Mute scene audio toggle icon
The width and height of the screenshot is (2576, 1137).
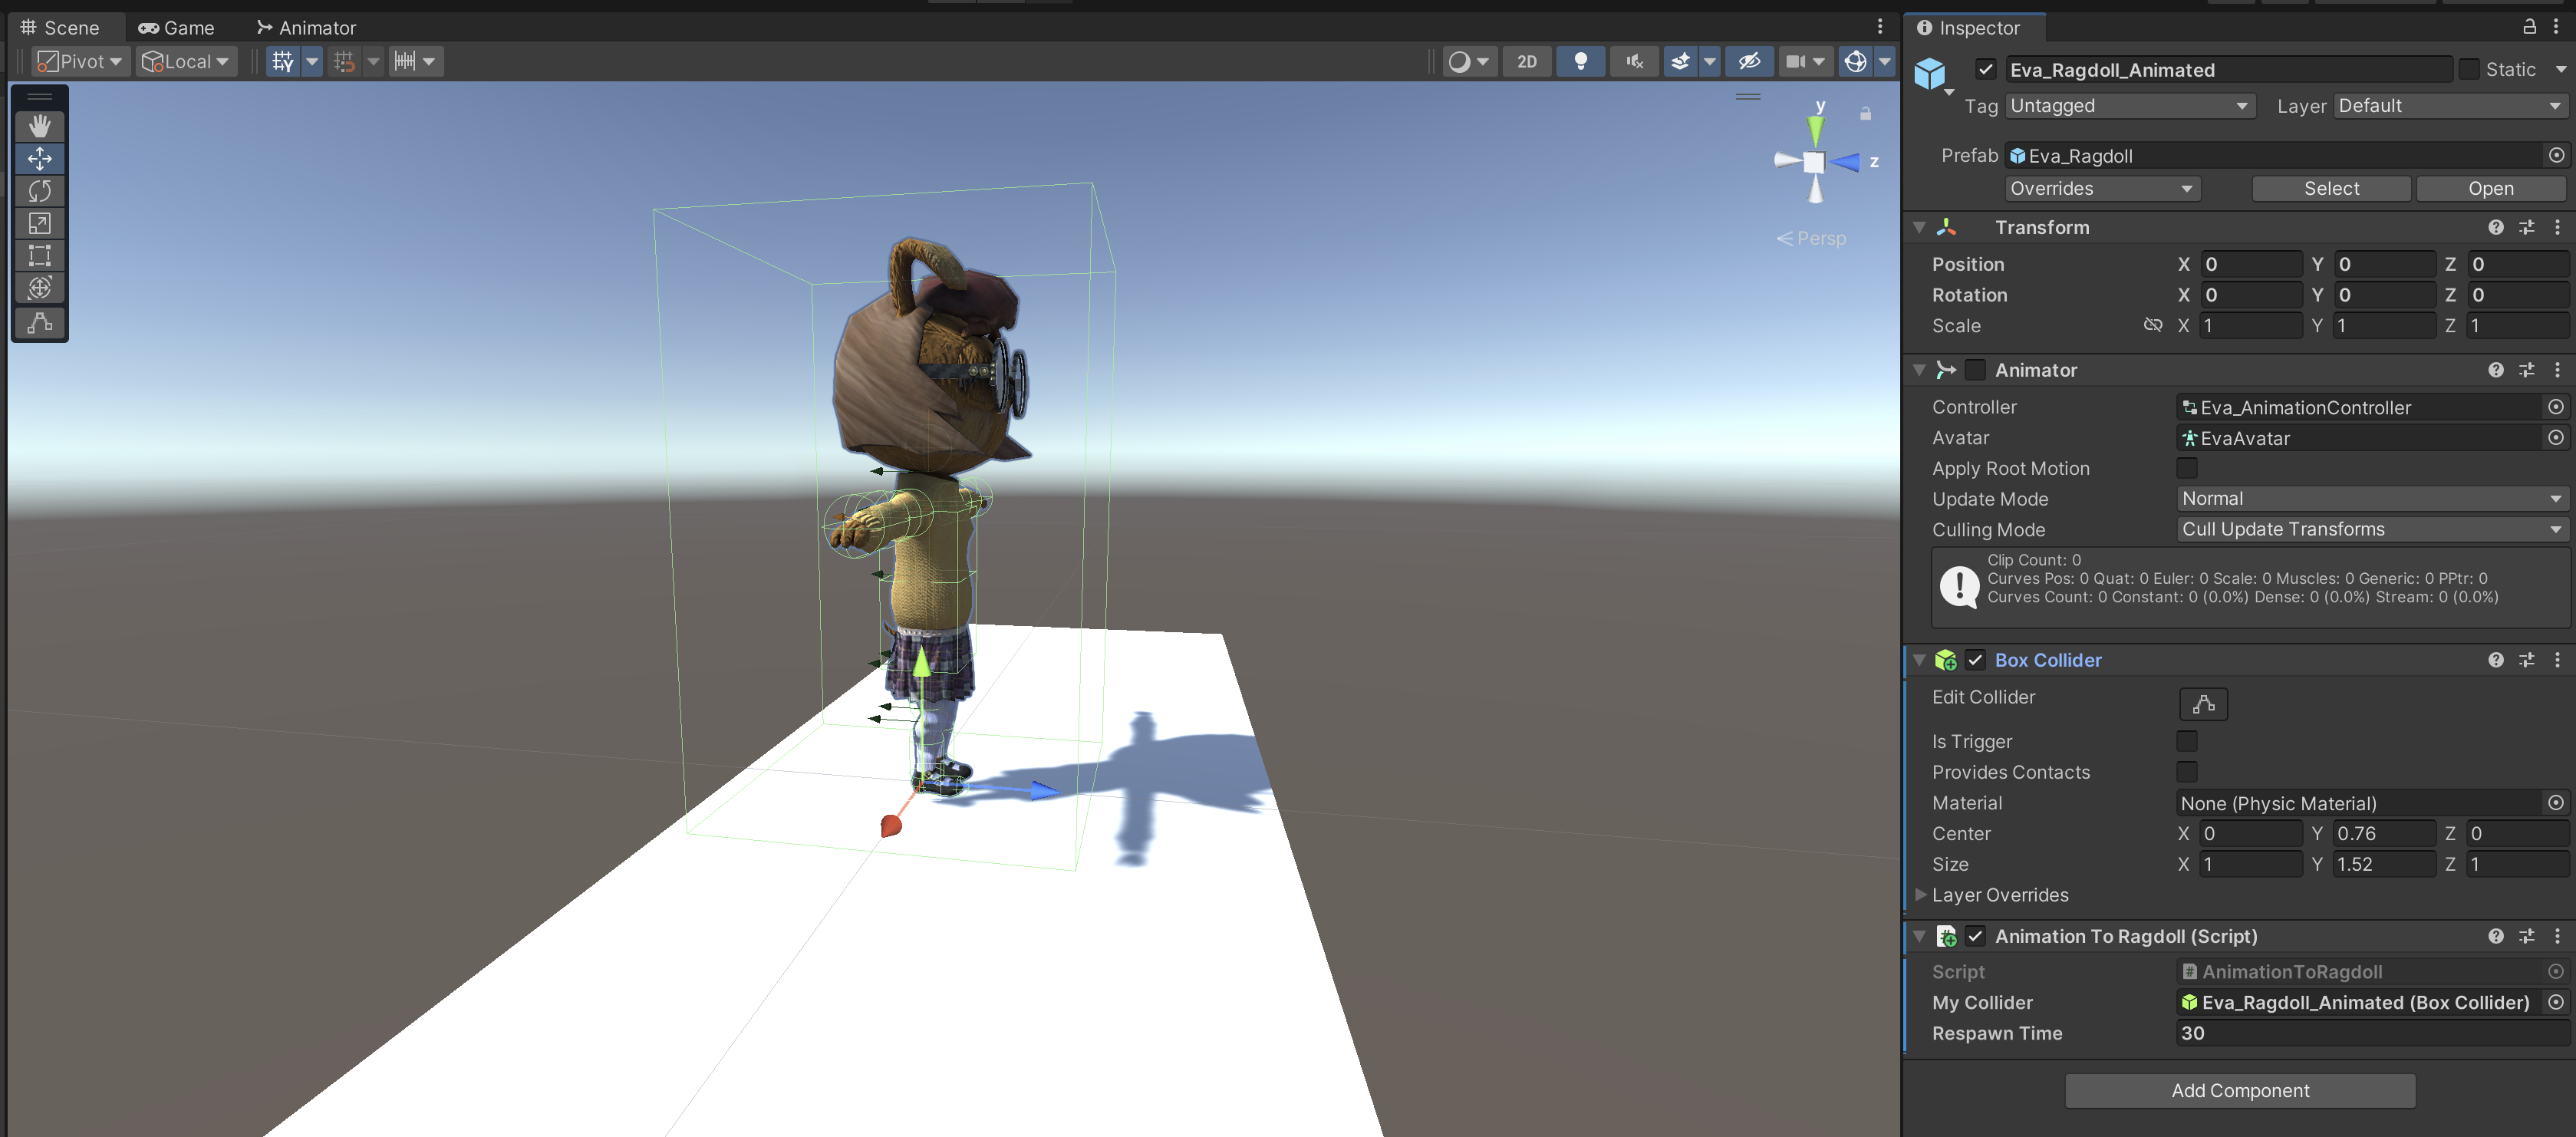[1634, 62]
